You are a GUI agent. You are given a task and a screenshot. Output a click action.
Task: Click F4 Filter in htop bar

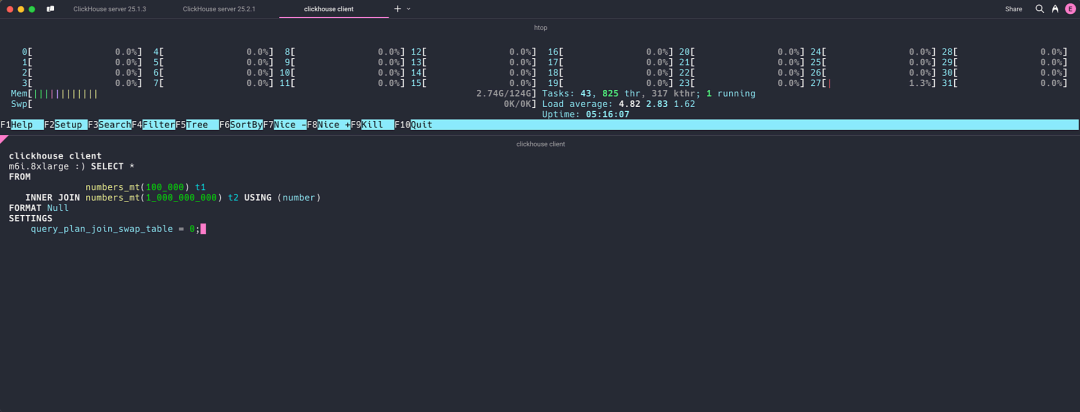154,125
